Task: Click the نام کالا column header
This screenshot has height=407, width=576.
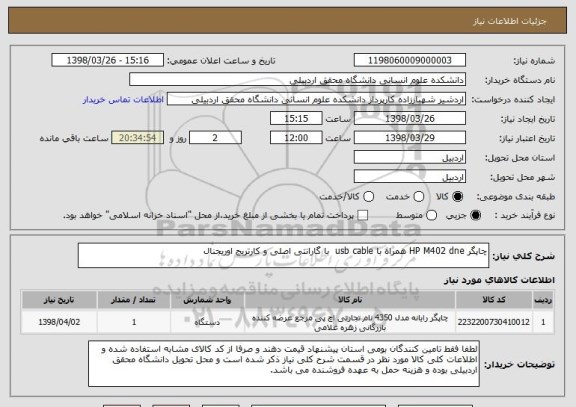Action: coord(350,300)
